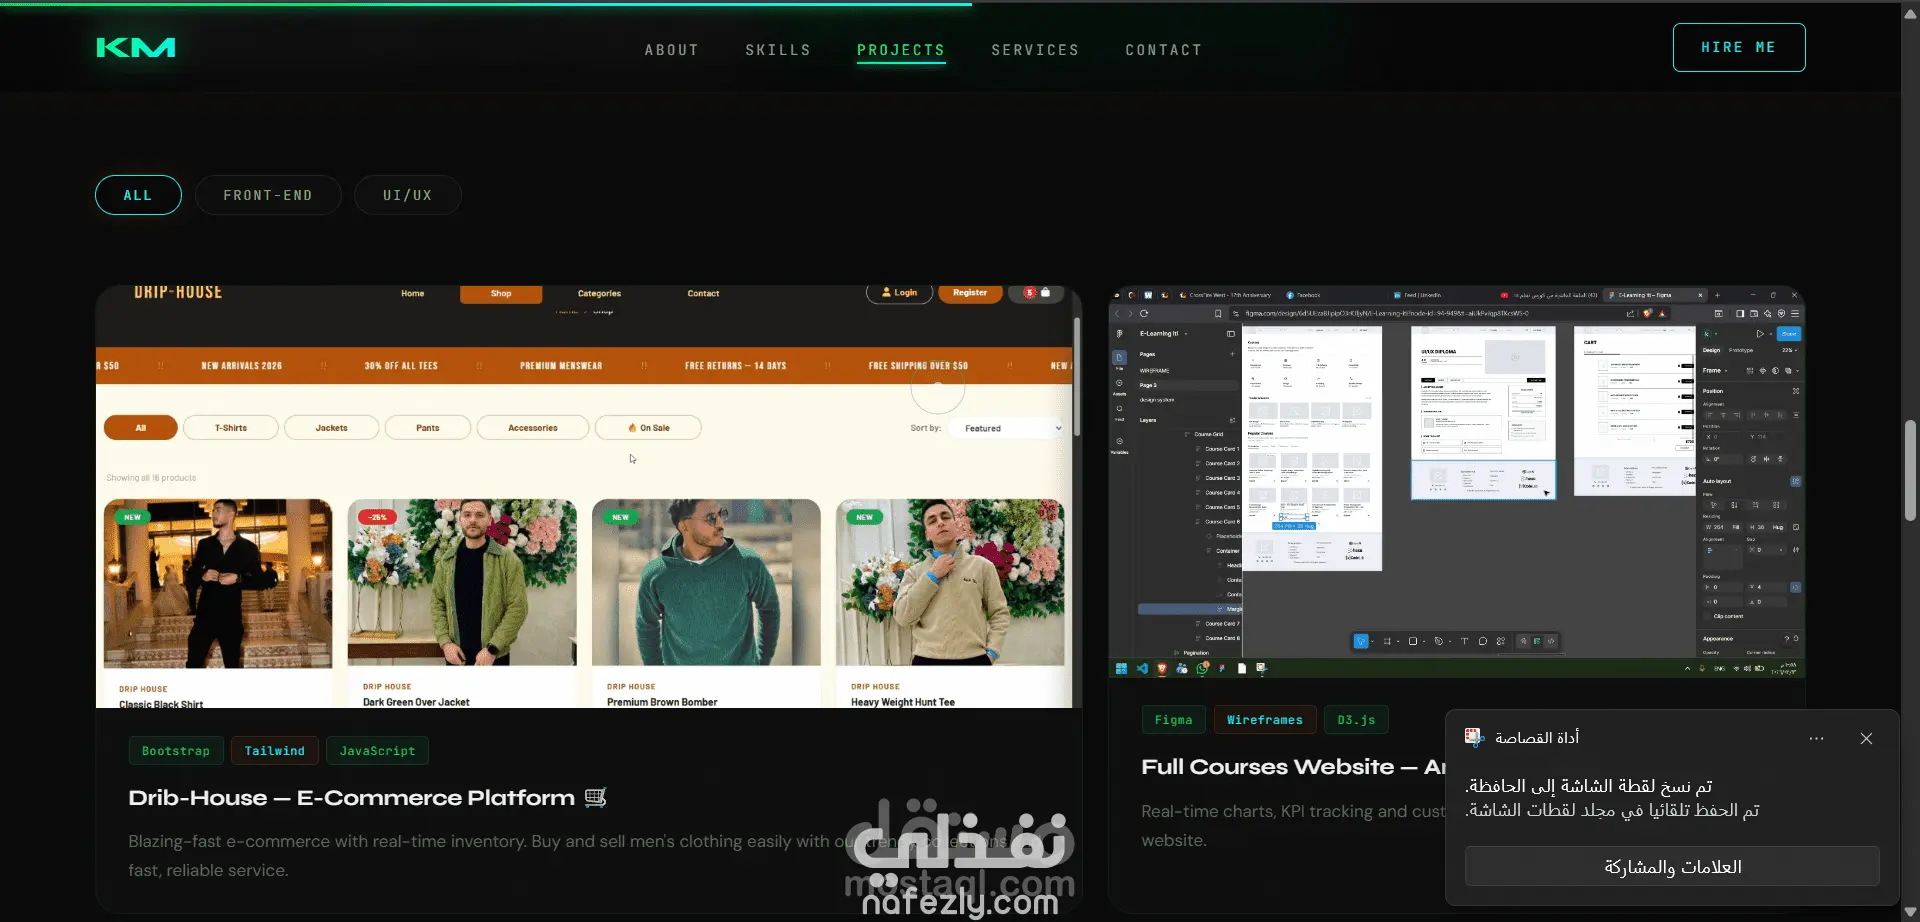Screen dimensions: 1920x922
Task: Click the Tailwind tag
Action: (275, 751)
